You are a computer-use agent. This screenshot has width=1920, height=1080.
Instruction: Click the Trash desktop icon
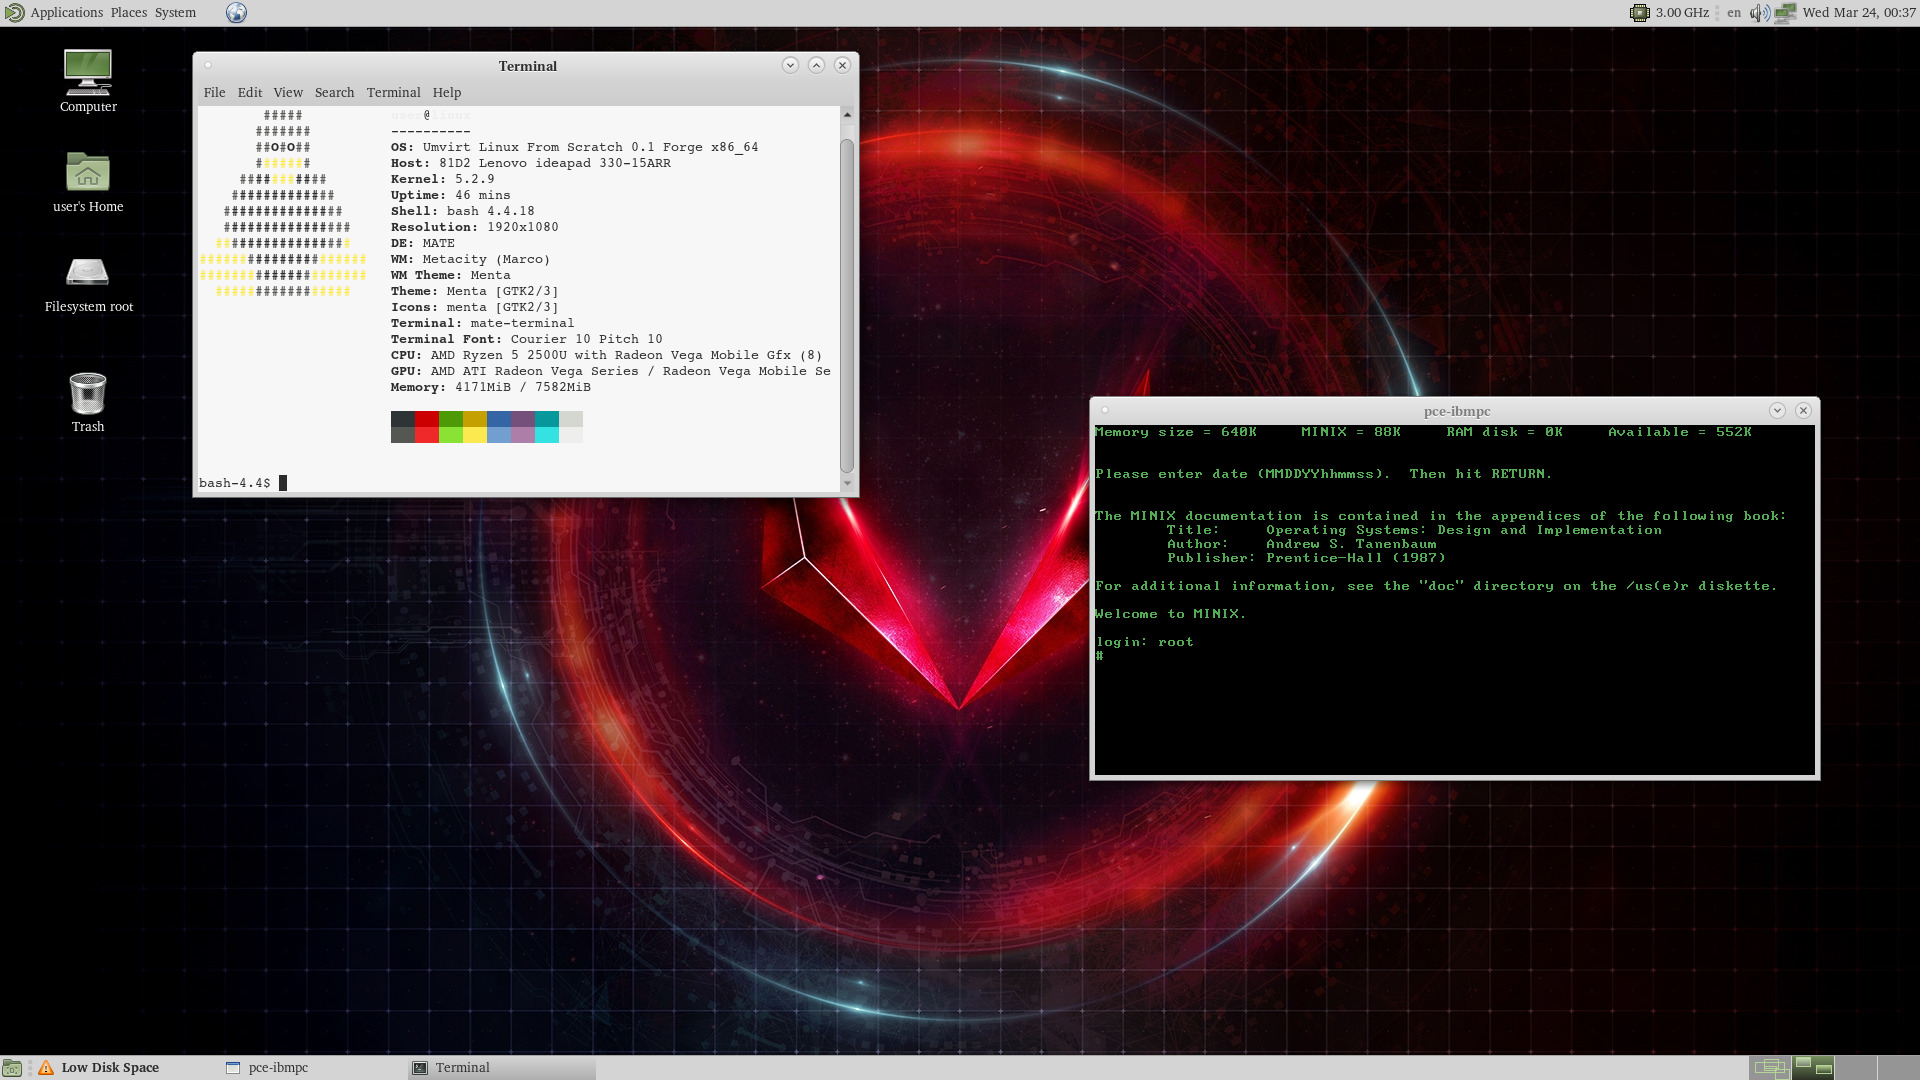88,393
